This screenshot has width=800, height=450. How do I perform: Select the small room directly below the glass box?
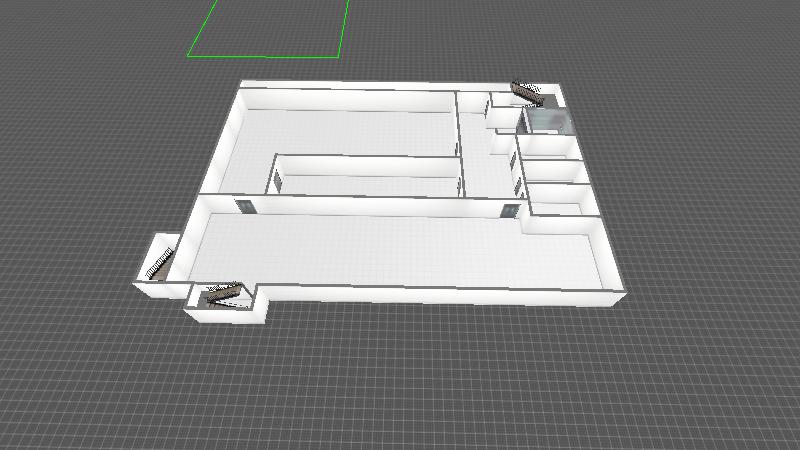(550, 148)
